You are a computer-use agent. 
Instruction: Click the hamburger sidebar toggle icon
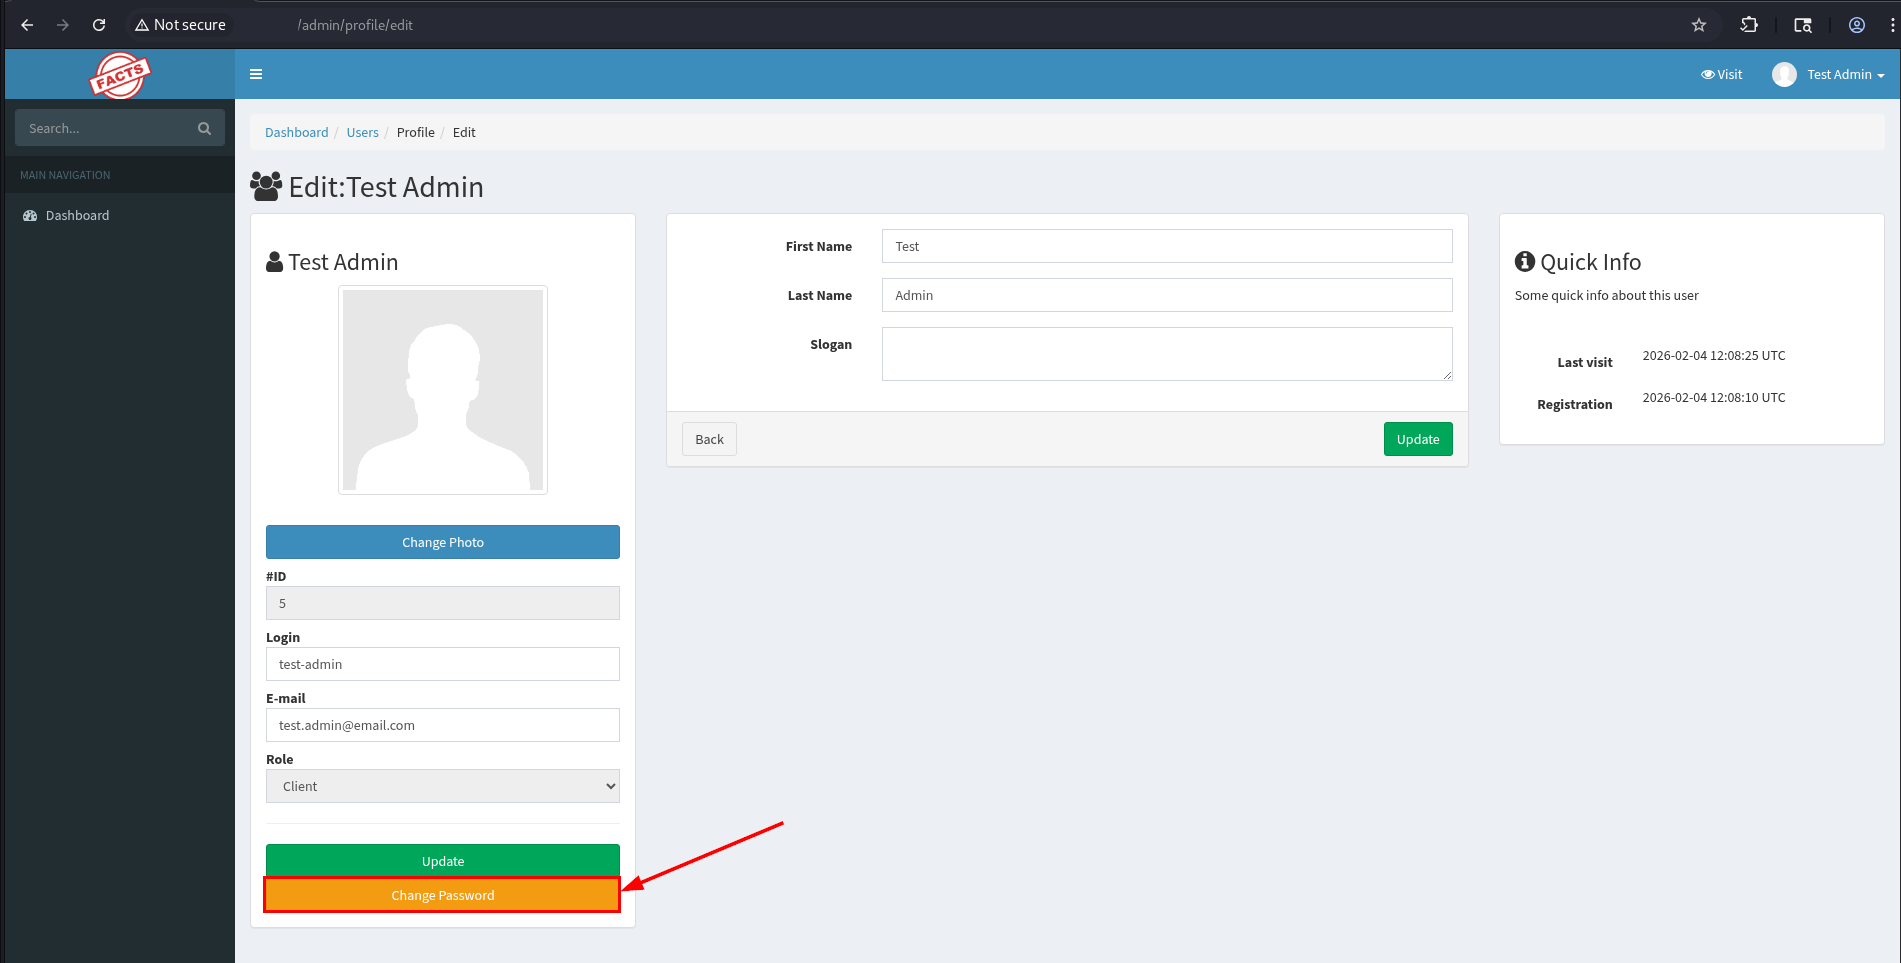256,74
